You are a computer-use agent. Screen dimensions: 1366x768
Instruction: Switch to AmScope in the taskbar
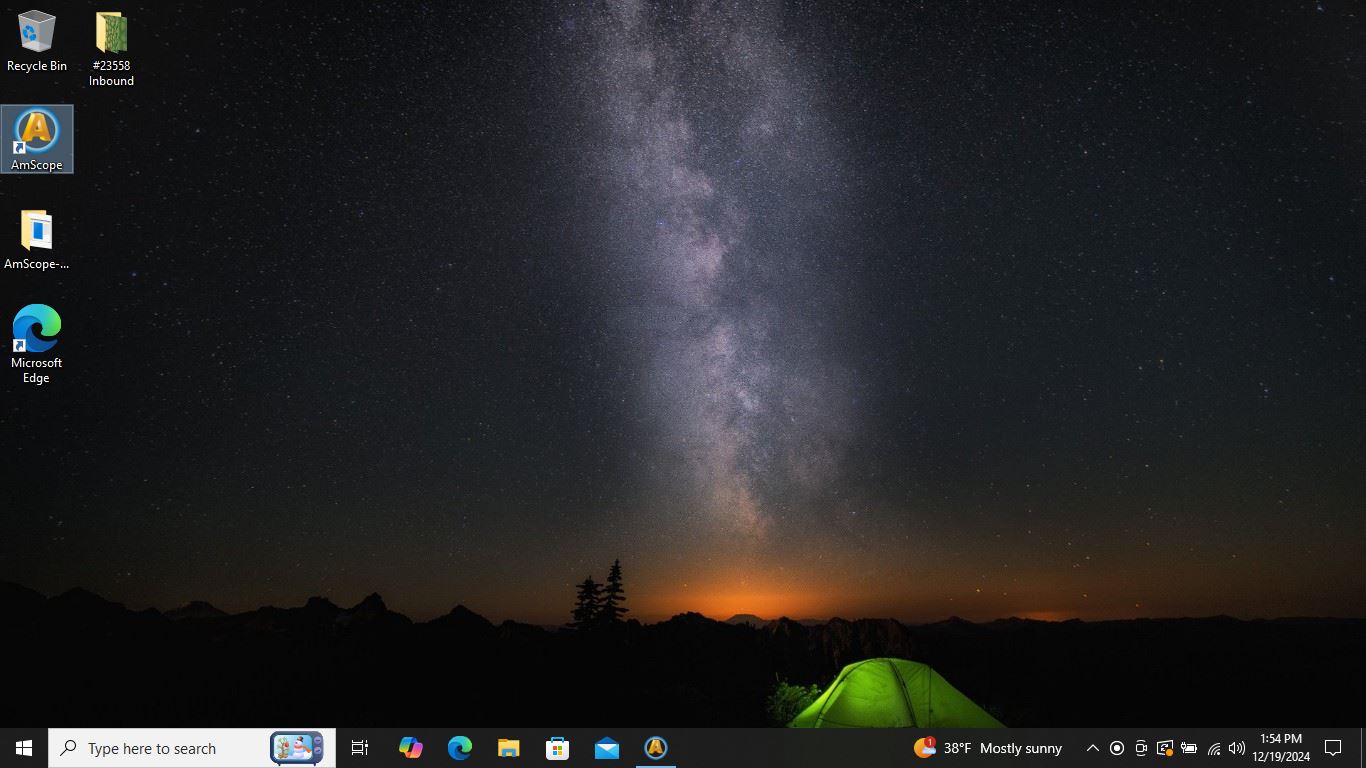click(656, 748)
